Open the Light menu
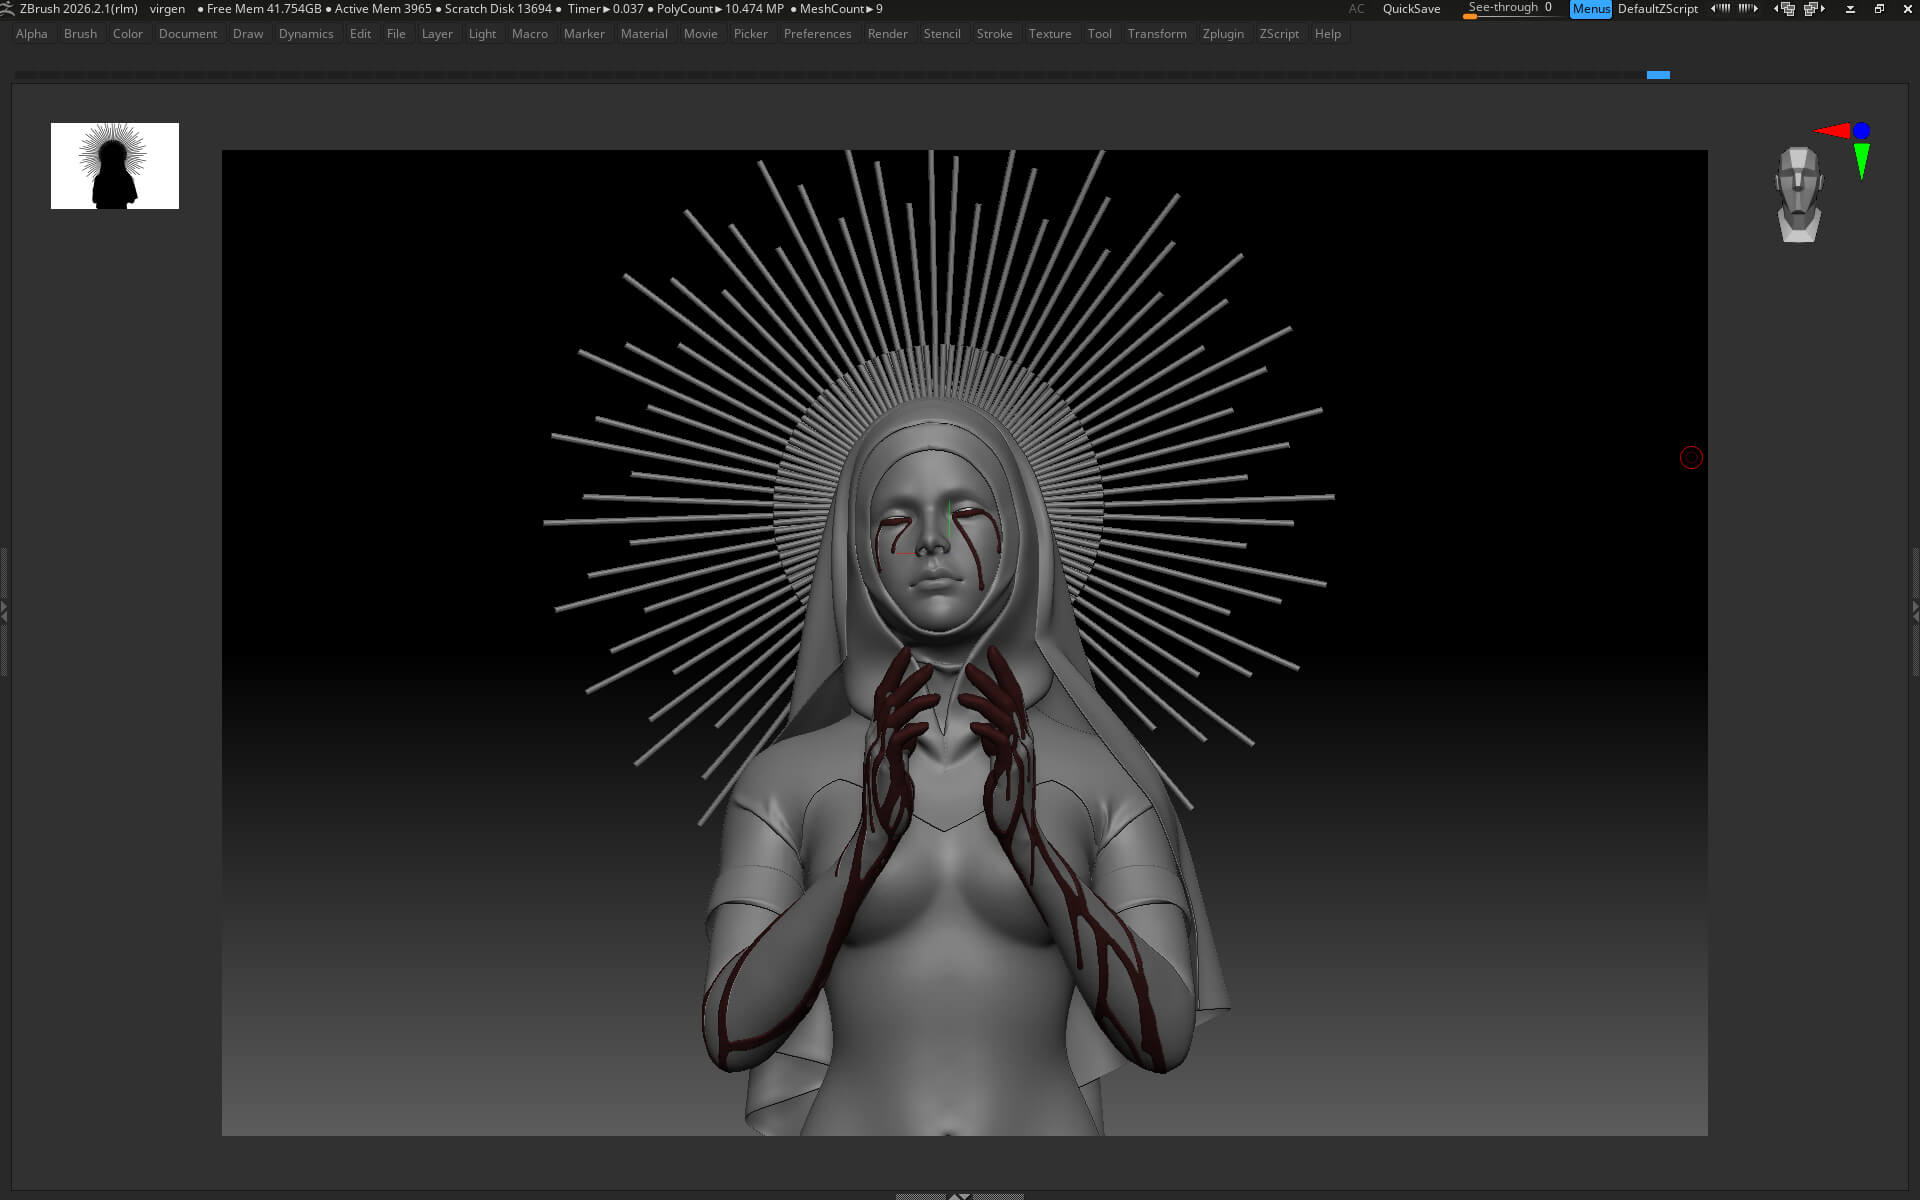 point(482,34)
